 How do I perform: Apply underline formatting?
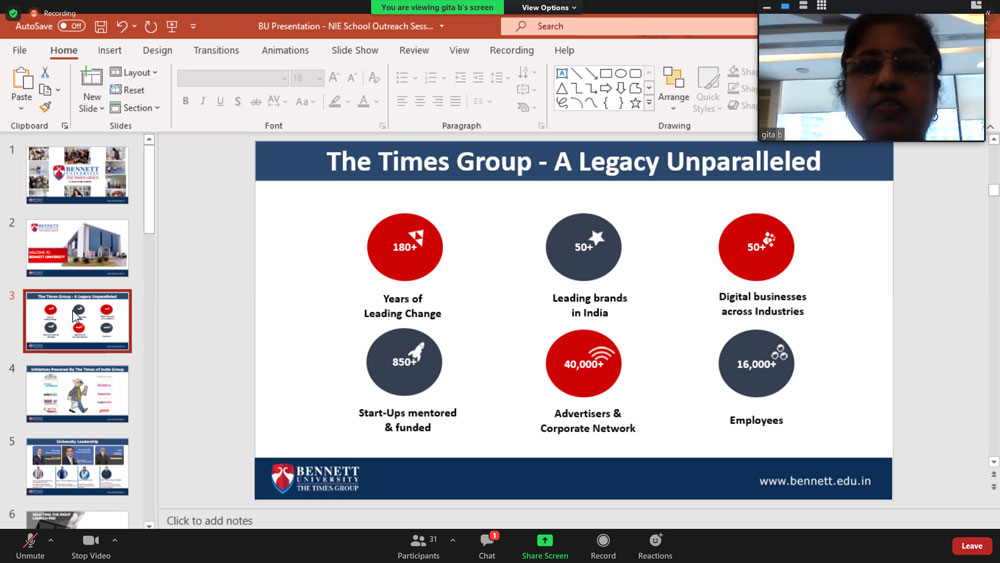(220, 101)
